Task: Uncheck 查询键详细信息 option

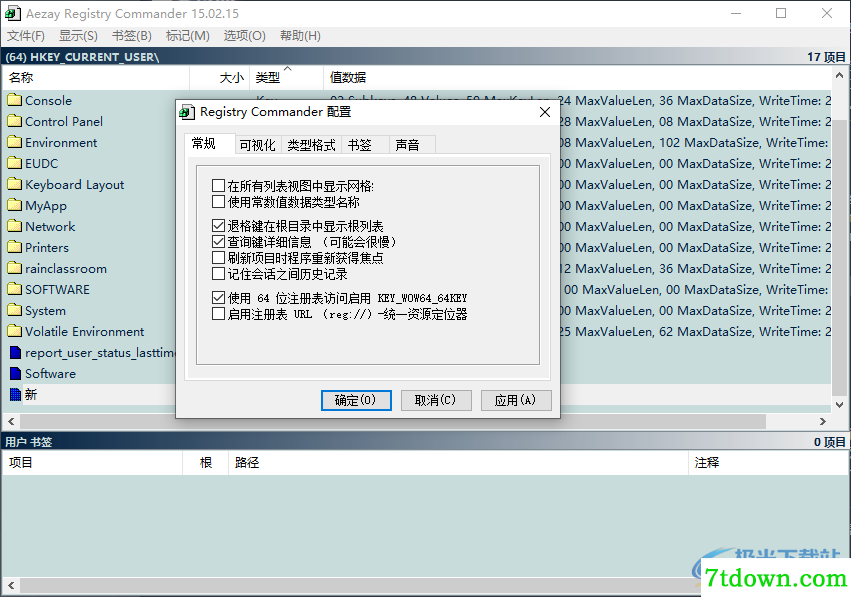Action: (x=218, y=242)
